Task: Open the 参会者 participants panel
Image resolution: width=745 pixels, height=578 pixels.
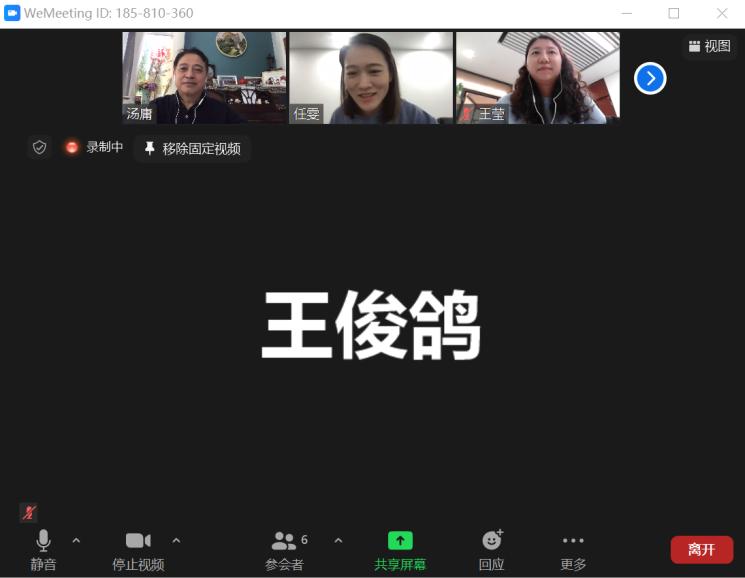Action: tap(285, 549)
